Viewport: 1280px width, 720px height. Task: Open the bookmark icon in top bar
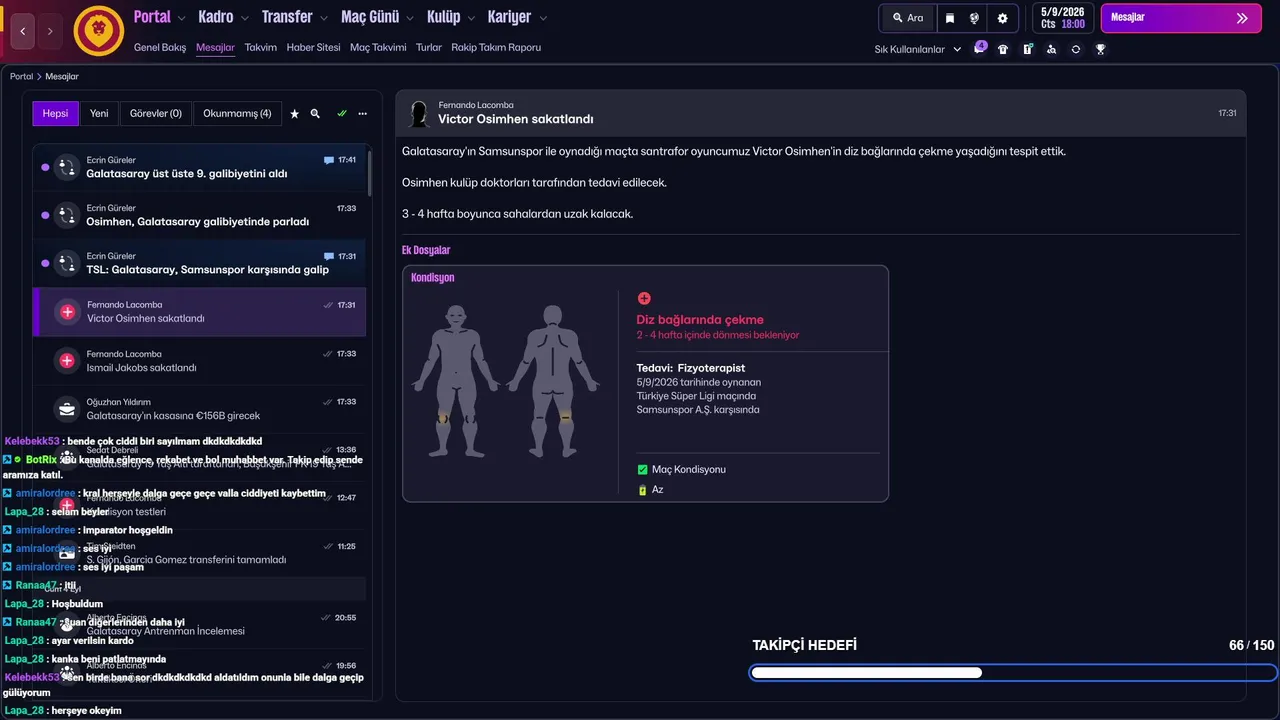pyautogui.click(x=950, y=18)
